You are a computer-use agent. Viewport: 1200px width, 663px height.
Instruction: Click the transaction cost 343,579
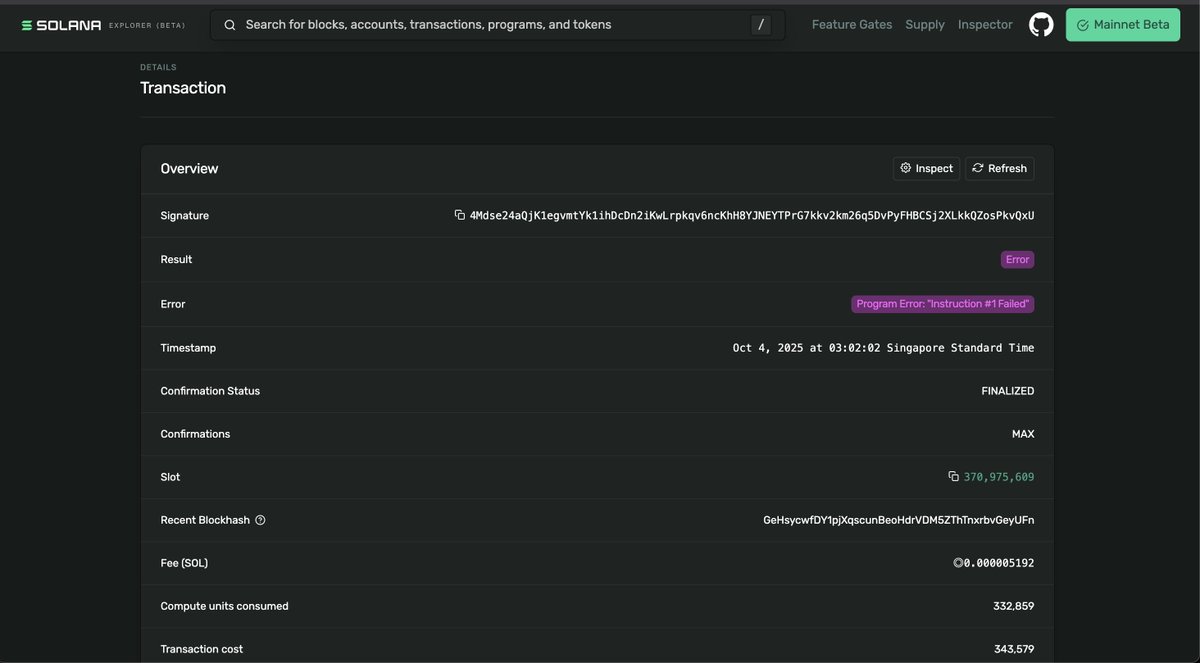pyautogui.click(x=1014, y=649)
